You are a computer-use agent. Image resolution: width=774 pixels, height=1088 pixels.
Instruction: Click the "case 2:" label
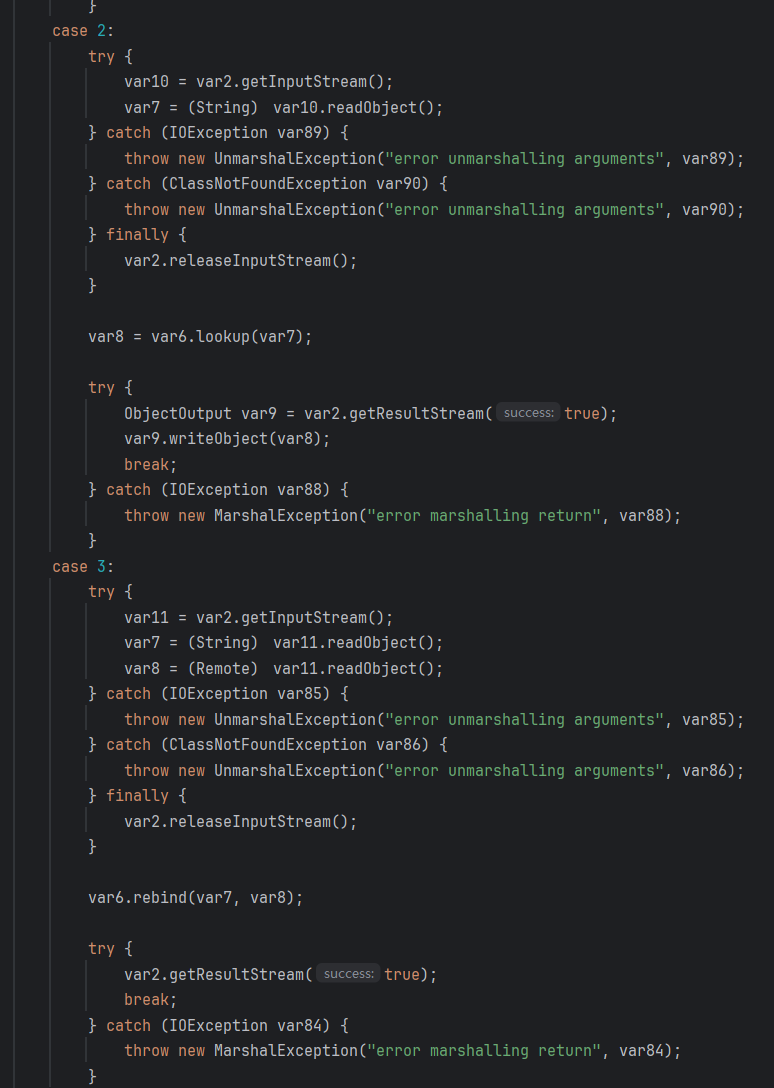[74, 31]
